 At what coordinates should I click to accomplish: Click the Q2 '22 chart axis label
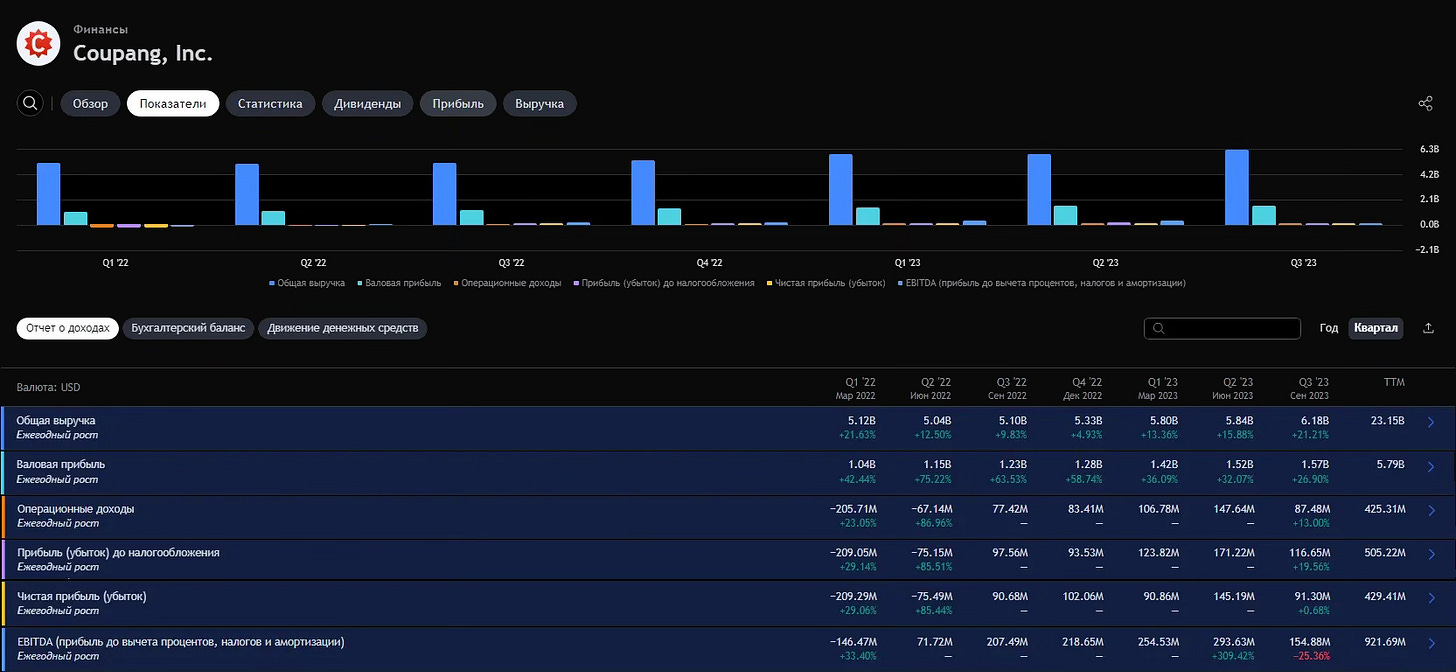pos(313,263)
